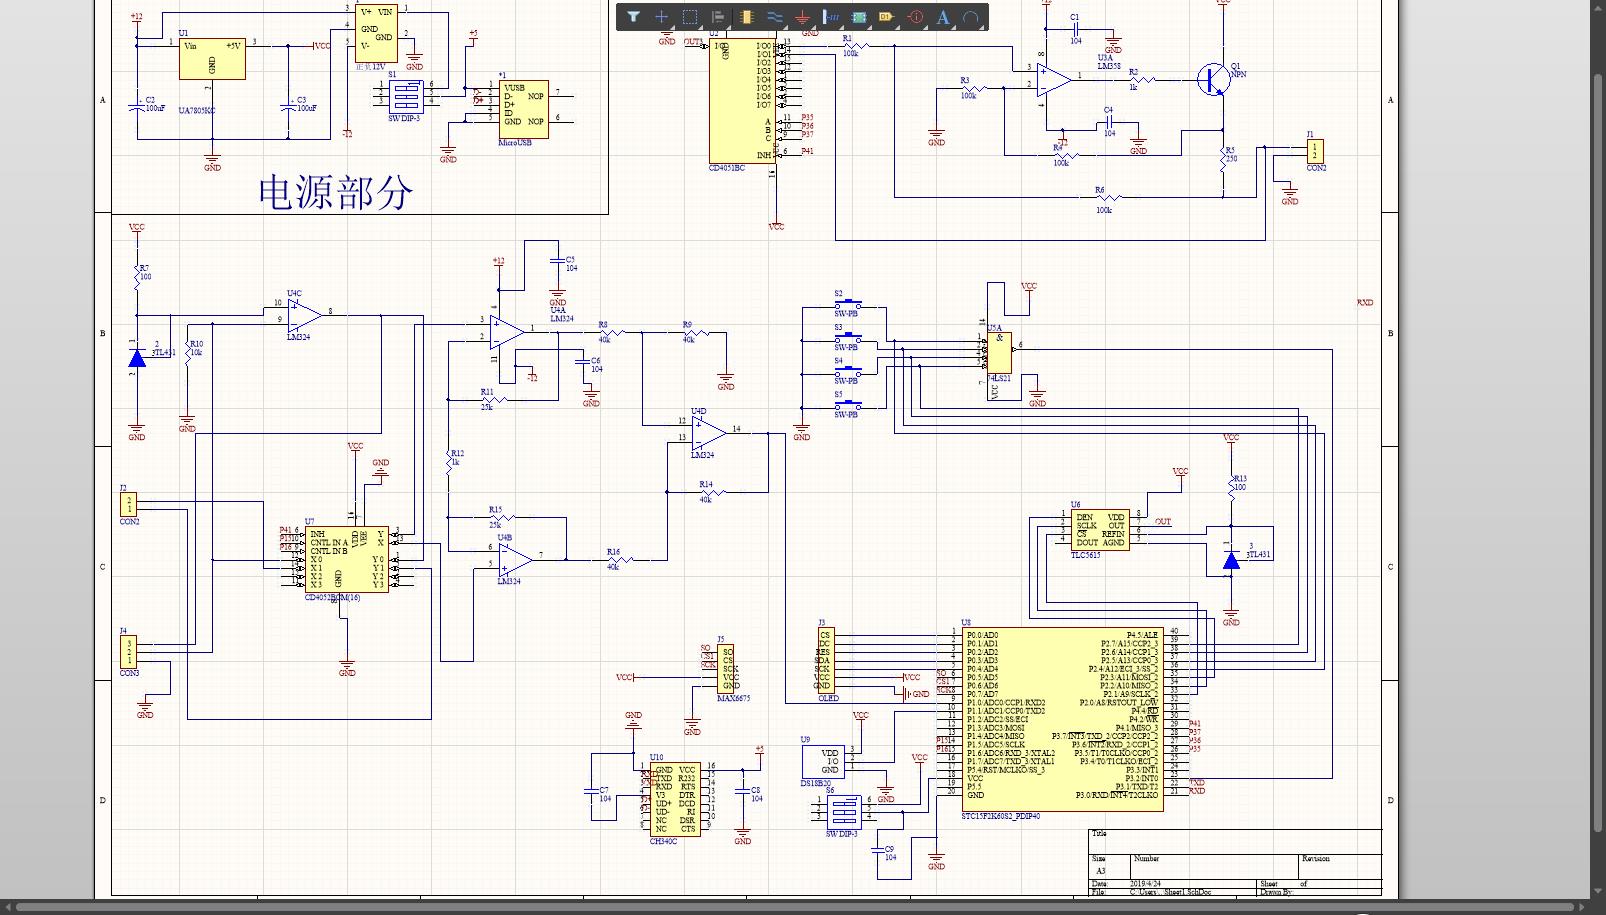Select the LM358 op-amp U3A
1606x915 pixels.
tap(1053, 79)
